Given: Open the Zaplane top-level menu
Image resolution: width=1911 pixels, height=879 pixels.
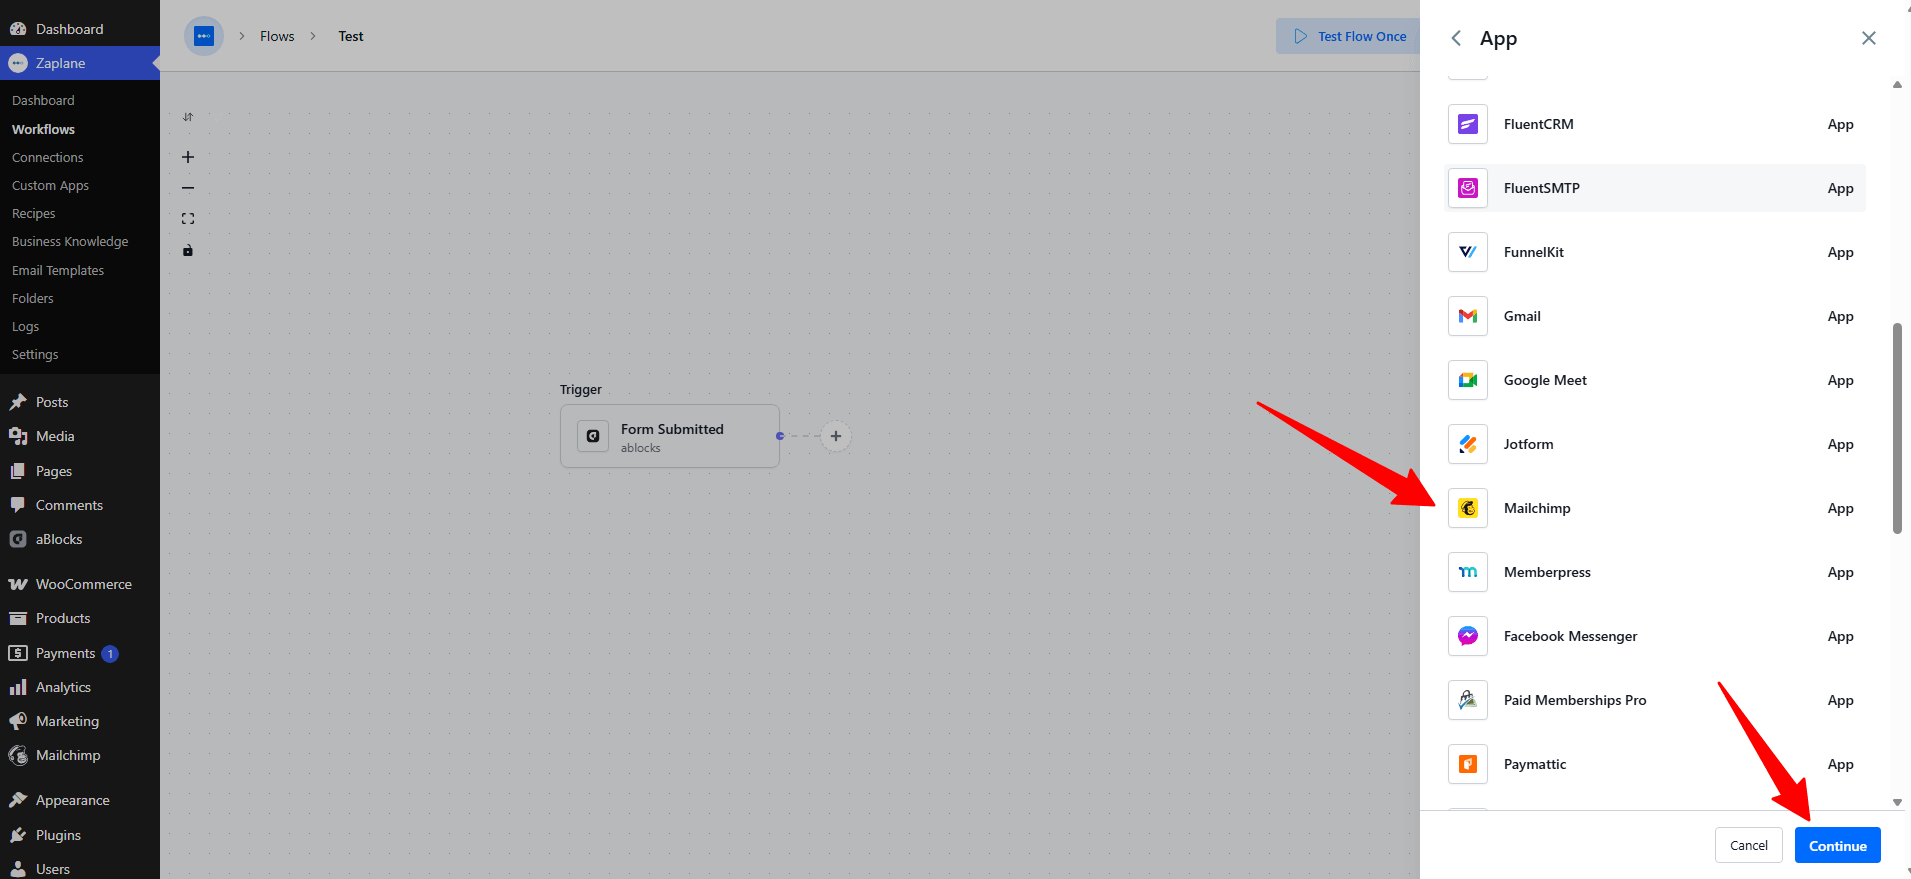Looking at the screenshot, I should pos(80,63).
